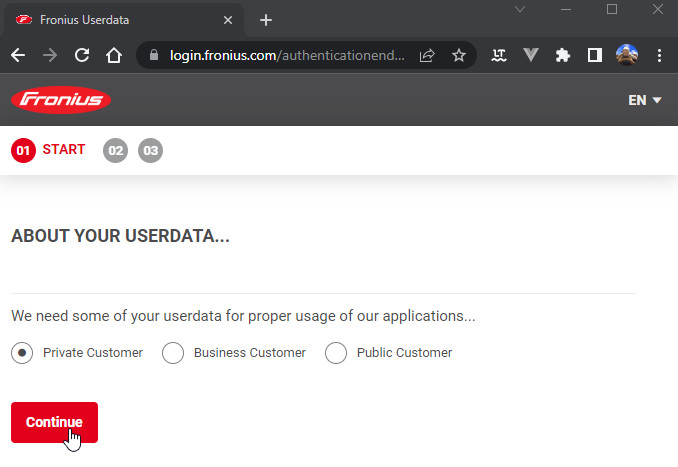Choose Business Customer option
Screen dimensions: 678x467
(173, 353)
